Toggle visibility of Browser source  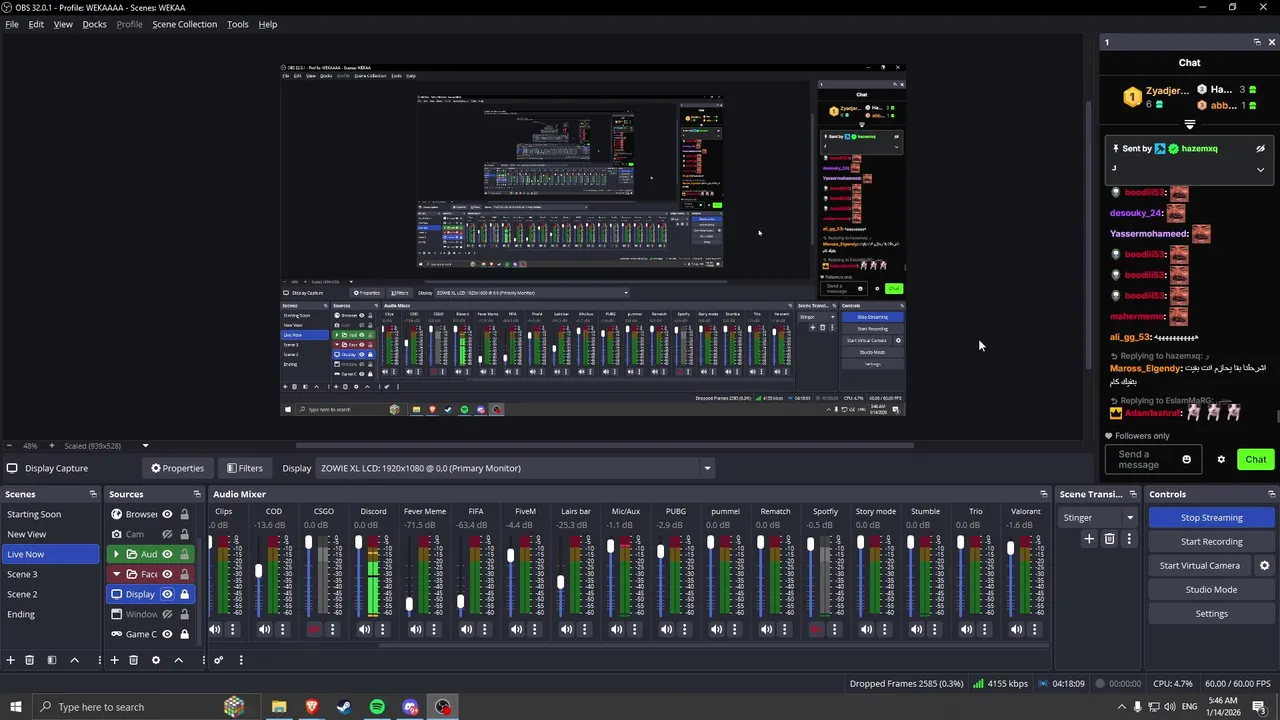click(167, 514)
